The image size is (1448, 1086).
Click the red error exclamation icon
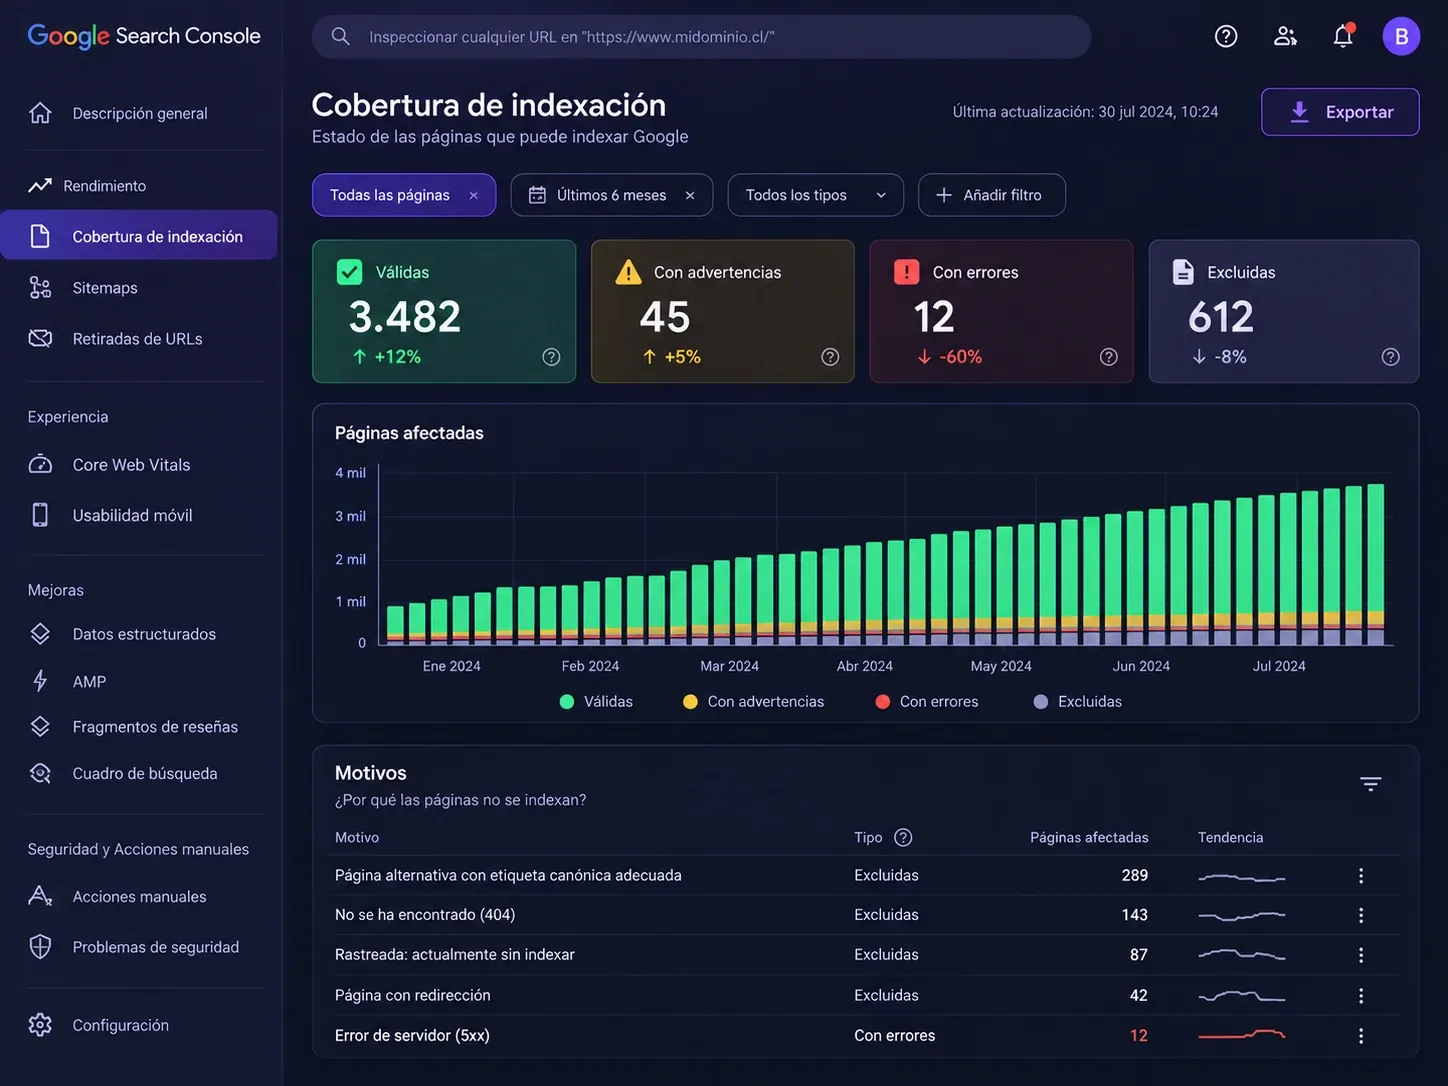point(906,272)
